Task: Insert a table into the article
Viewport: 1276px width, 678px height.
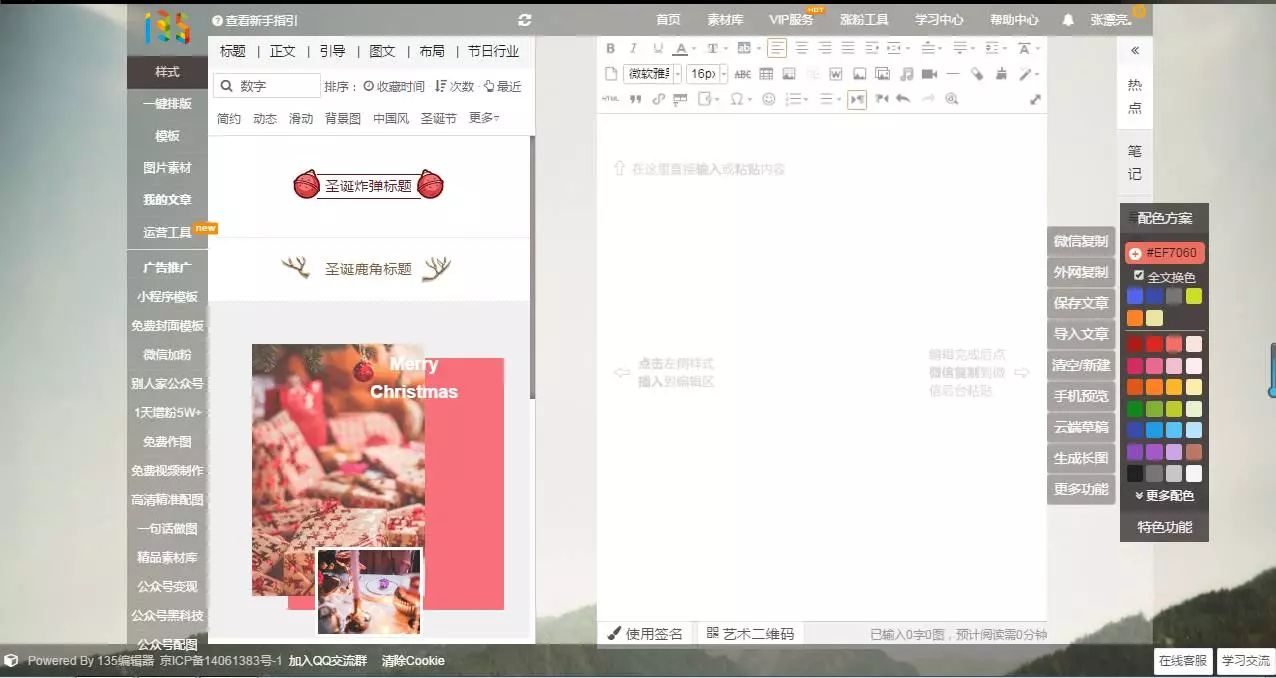Action: (766, 73)
